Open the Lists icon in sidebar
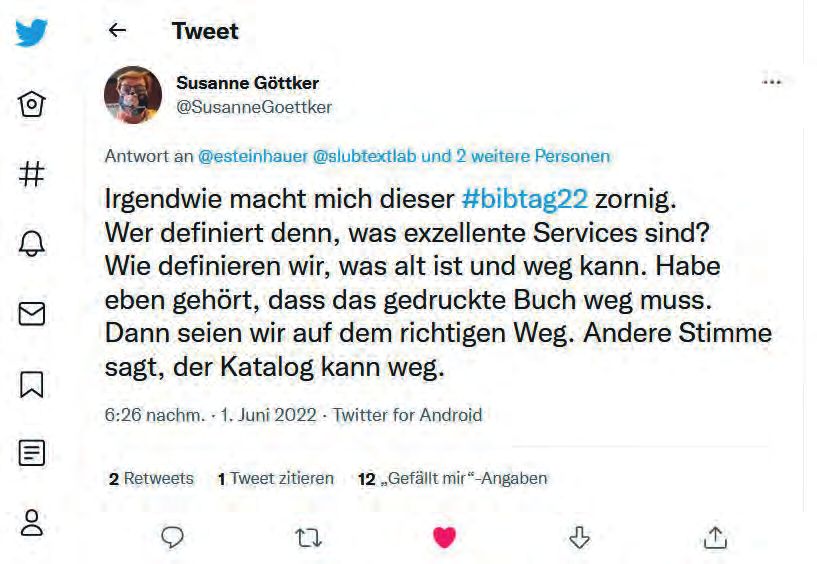The width and height of the screenshot is (817, 564). [x=31, y=452]
